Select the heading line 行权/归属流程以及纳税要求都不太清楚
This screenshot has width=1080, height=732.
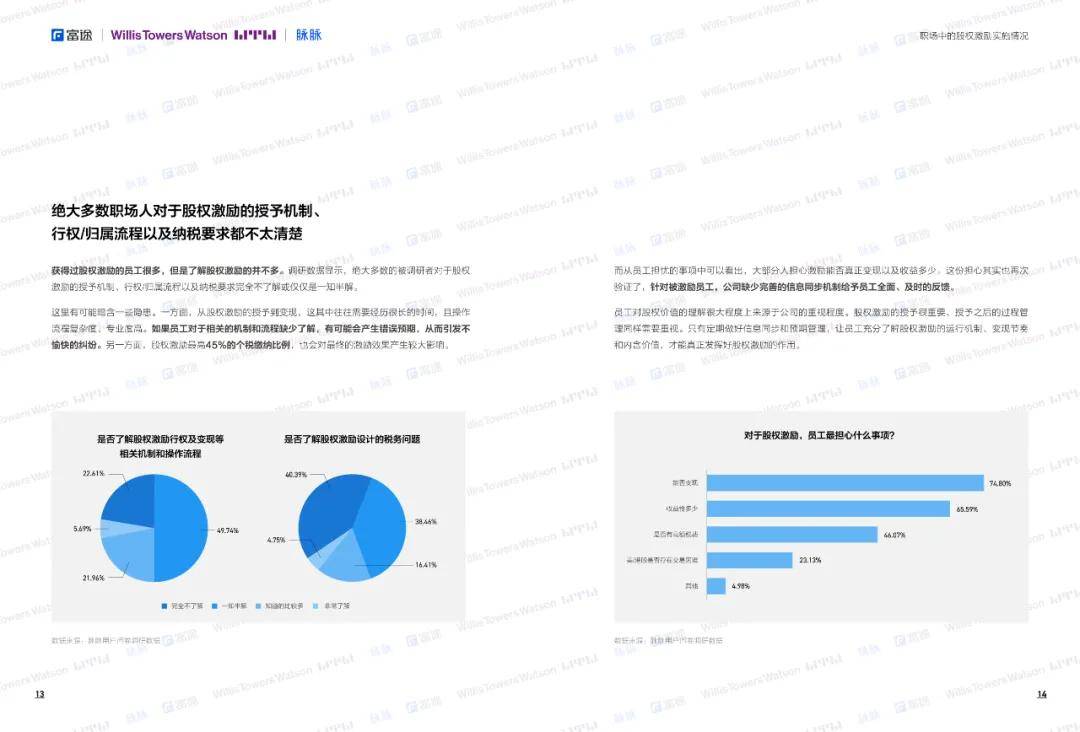click(x=177, y=234)
